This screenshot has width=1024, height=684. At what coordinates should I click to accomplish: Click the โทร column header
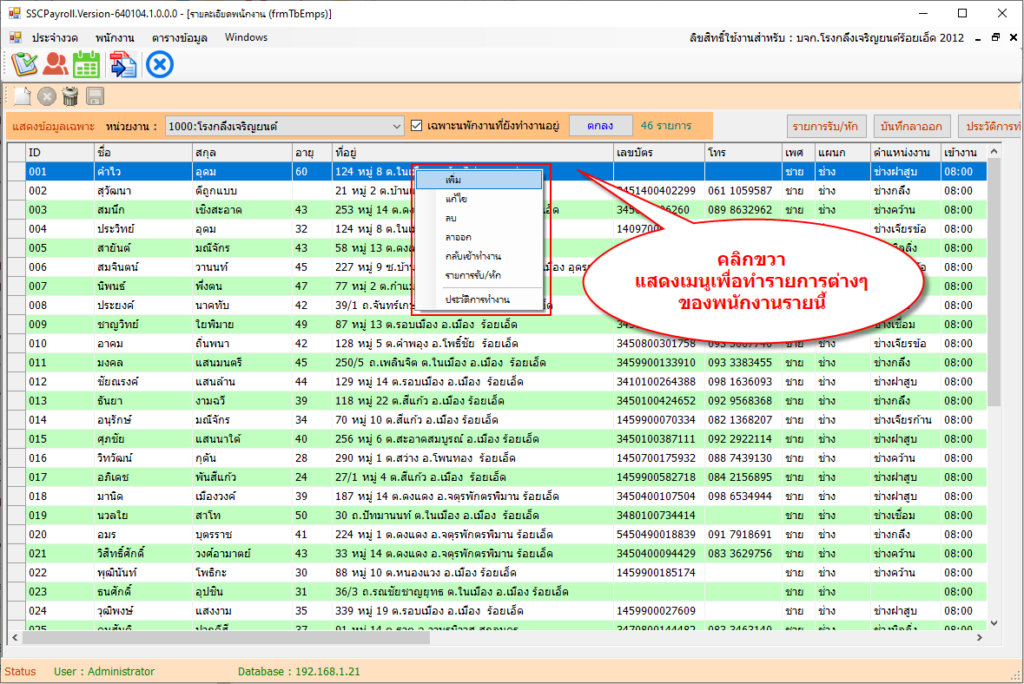[x=744, y=152]
